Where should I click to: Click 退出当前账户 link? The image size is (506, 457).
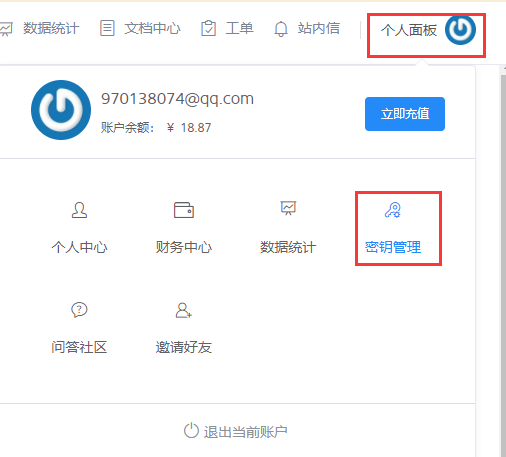pos(245,432)
